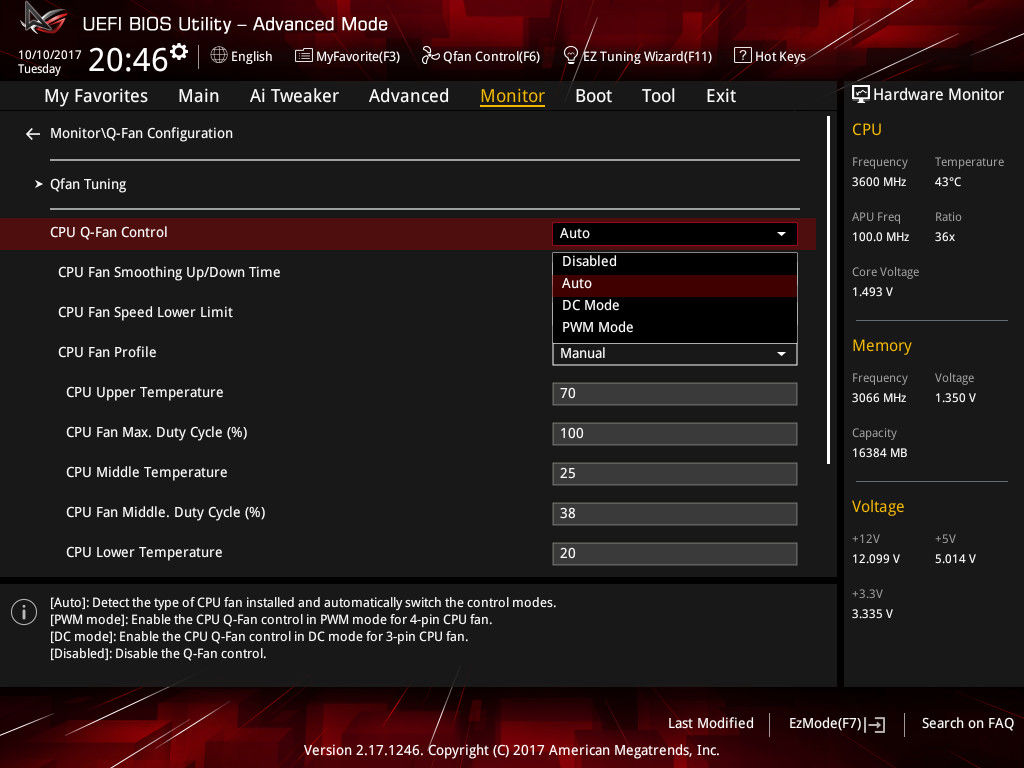Image resolution: width=1024 pixels, height=768 pixels.
Task: Click the clock time 20:46
Action: tap(128, 59)
